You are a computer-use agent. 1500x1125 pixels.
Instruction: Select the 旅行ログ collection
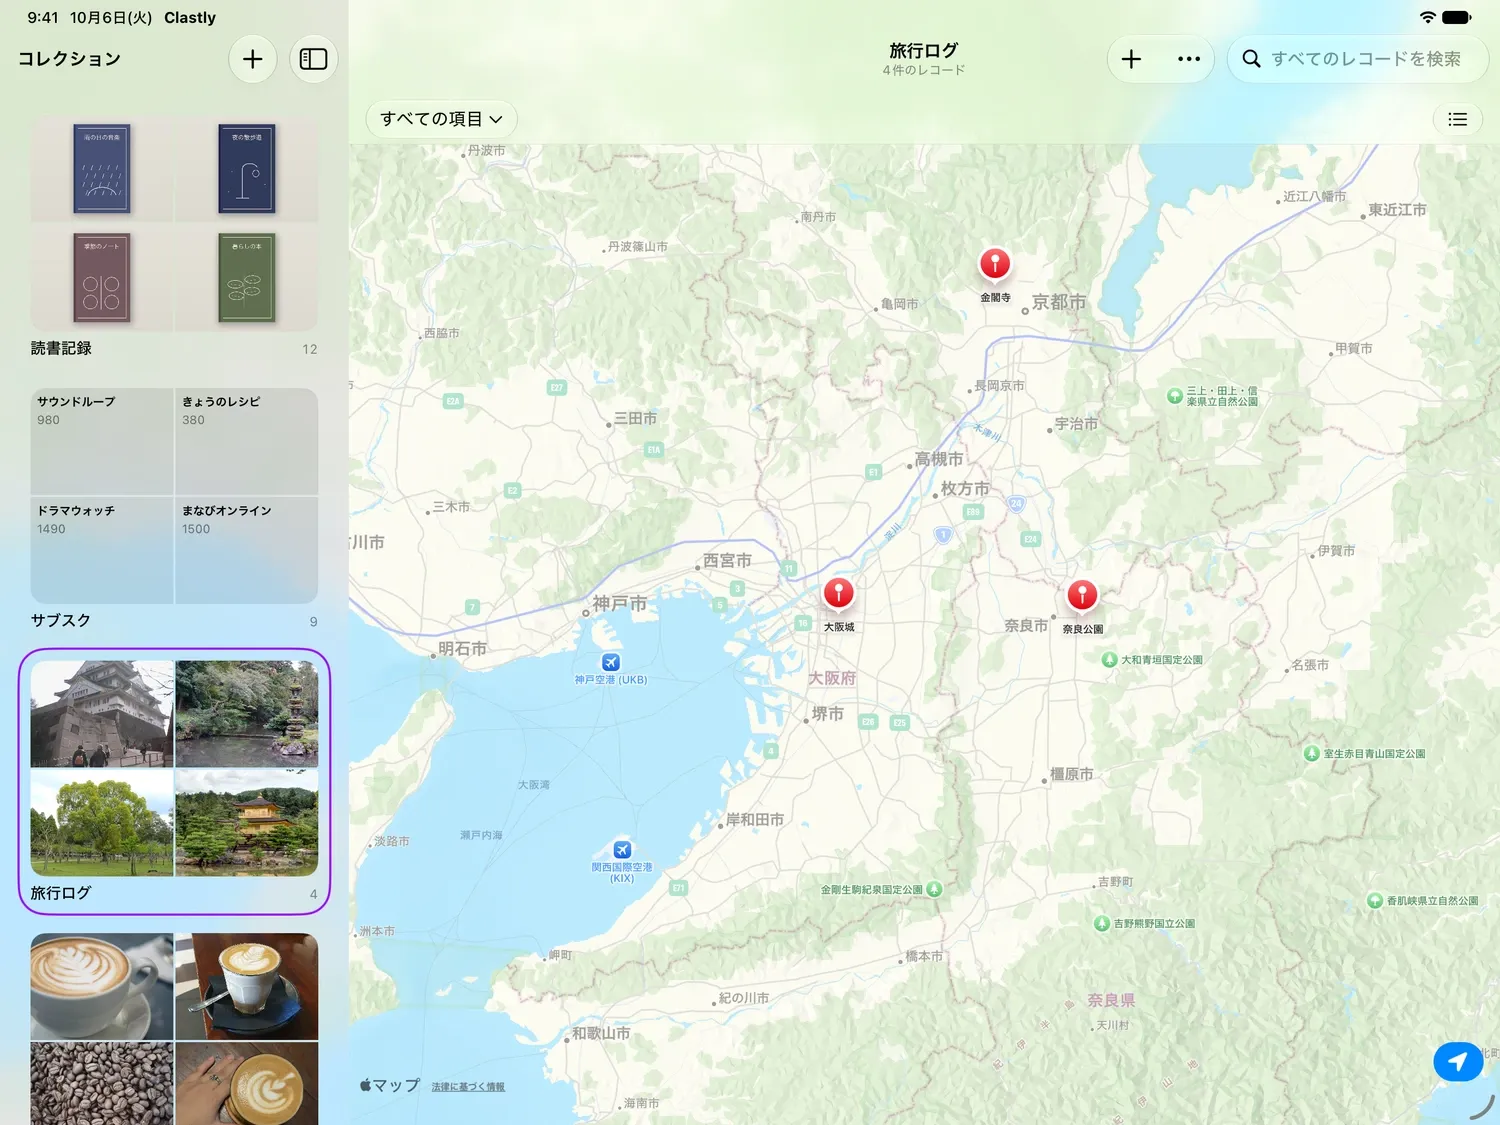click(x=174, y=781)
